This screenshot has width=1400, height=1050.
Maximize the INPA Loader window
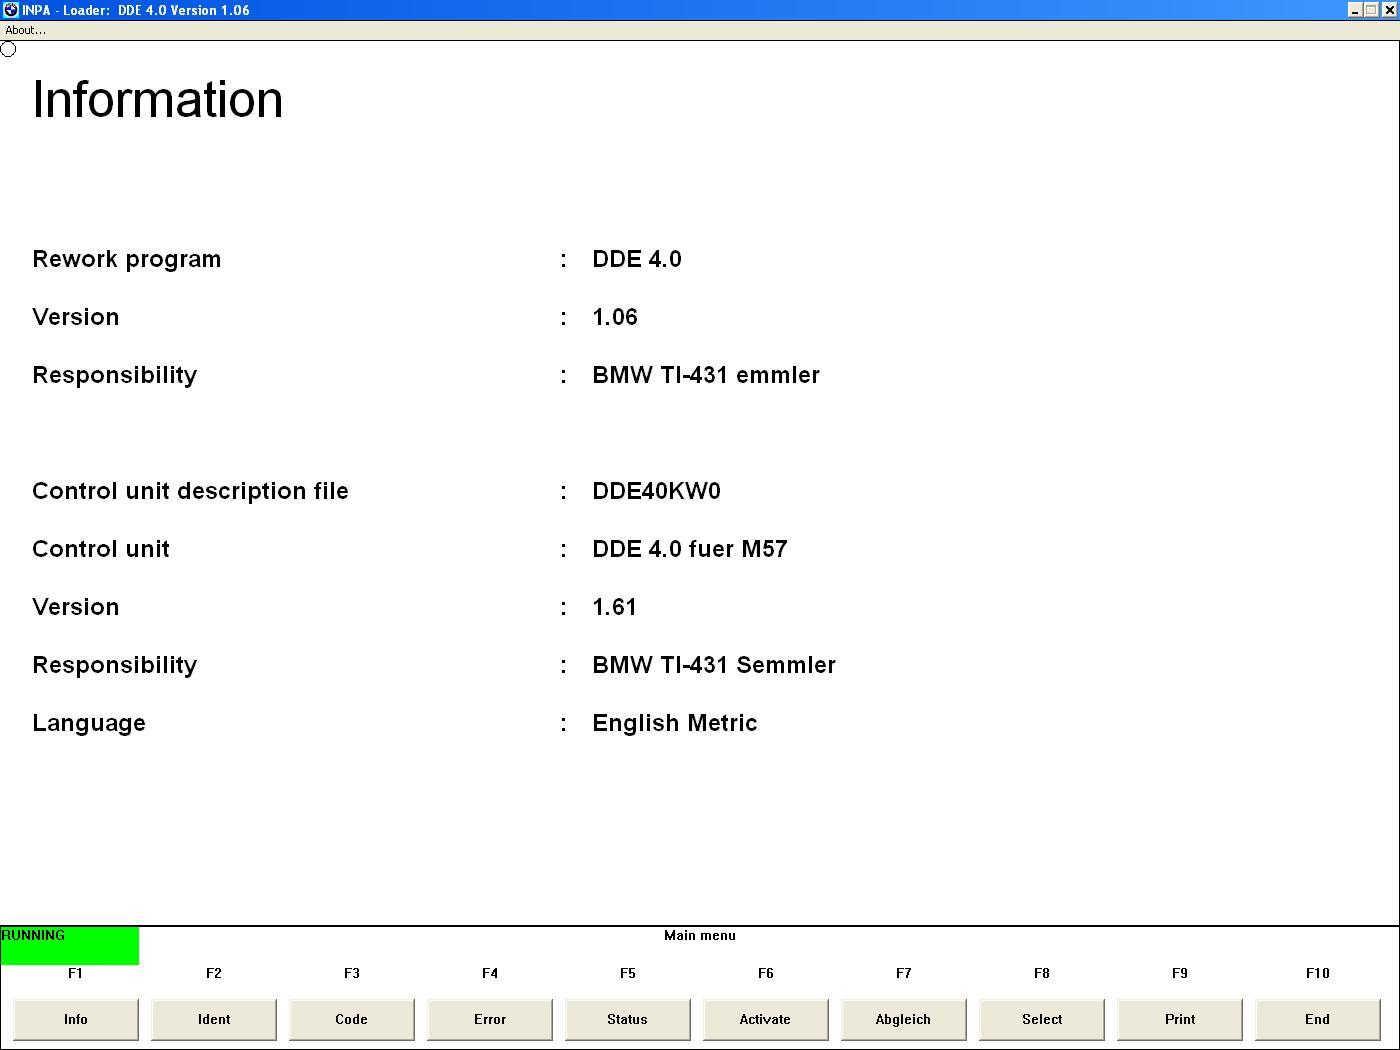(x=1371, y=10)
